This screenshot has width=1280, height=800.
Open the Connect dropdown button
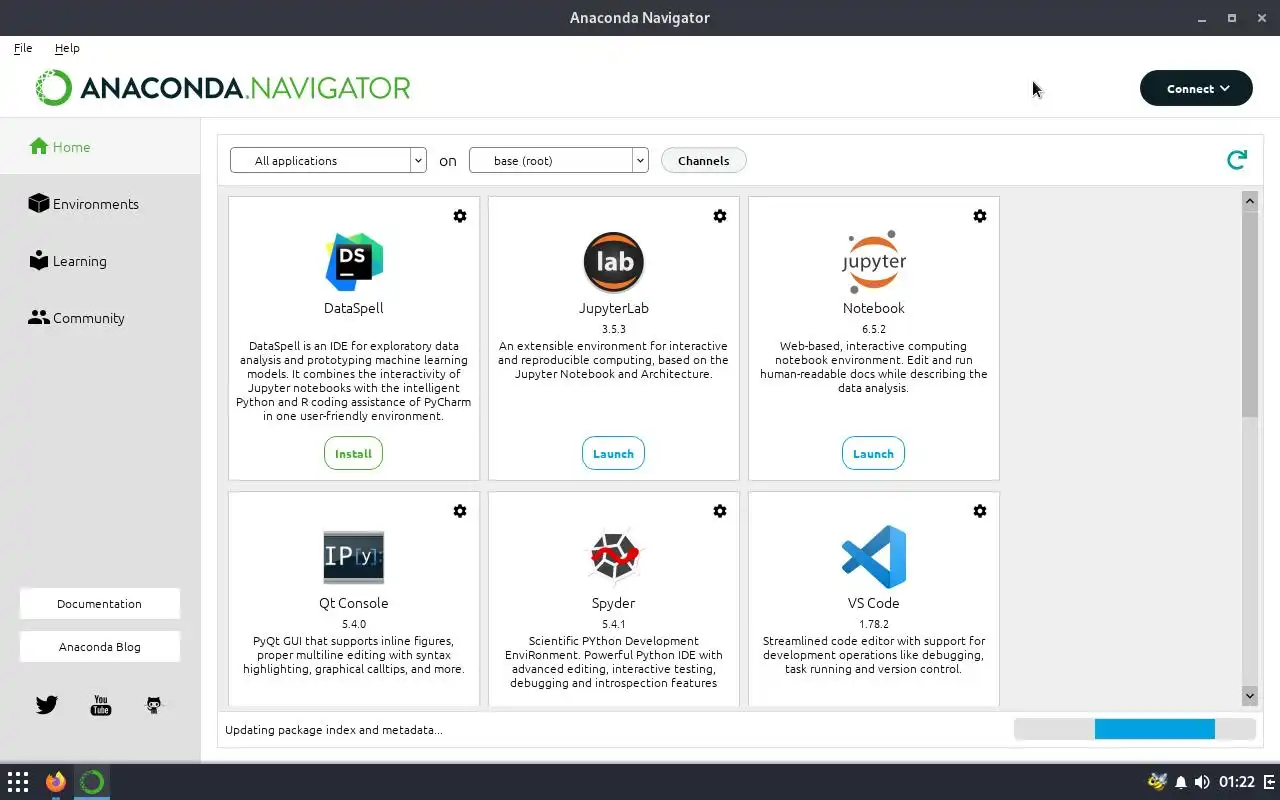click(x=1196, y=88)
